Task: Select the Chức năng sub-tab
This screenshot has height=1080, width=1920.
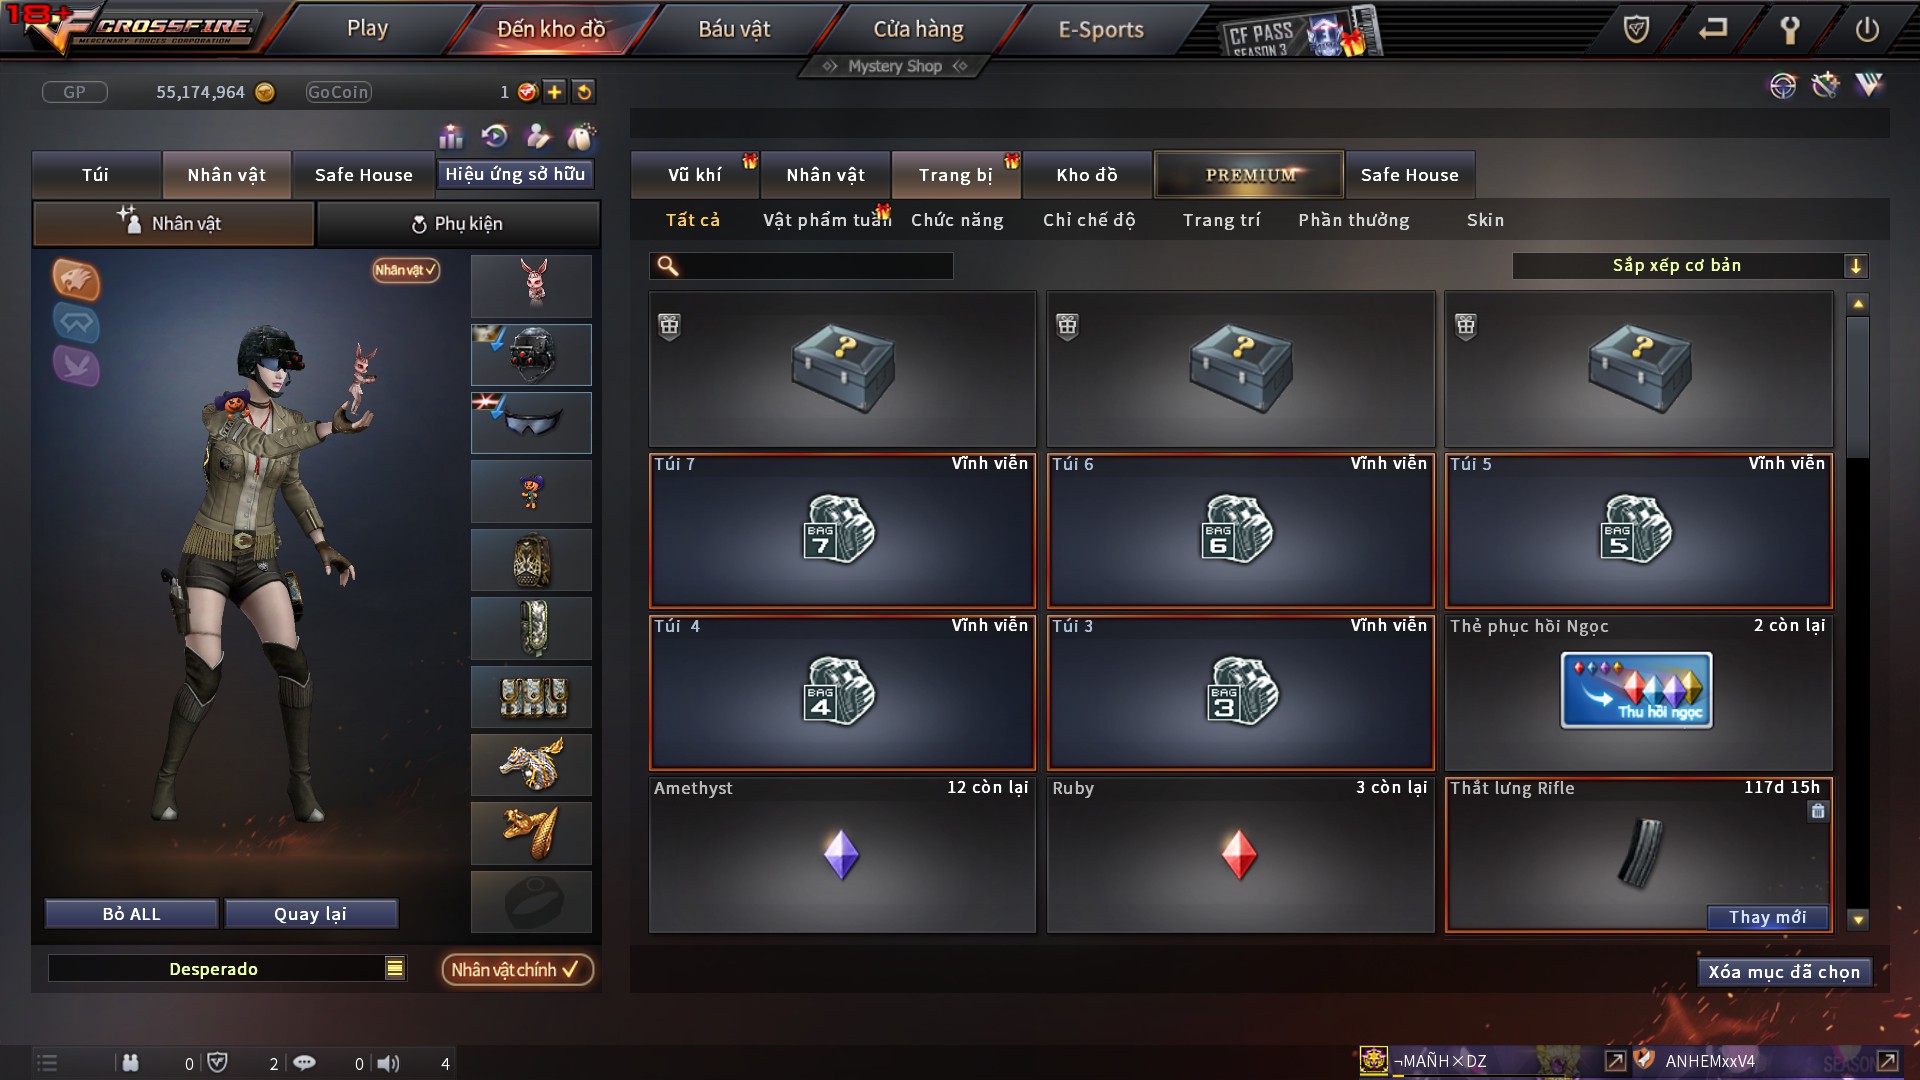Action: (957, 220)
